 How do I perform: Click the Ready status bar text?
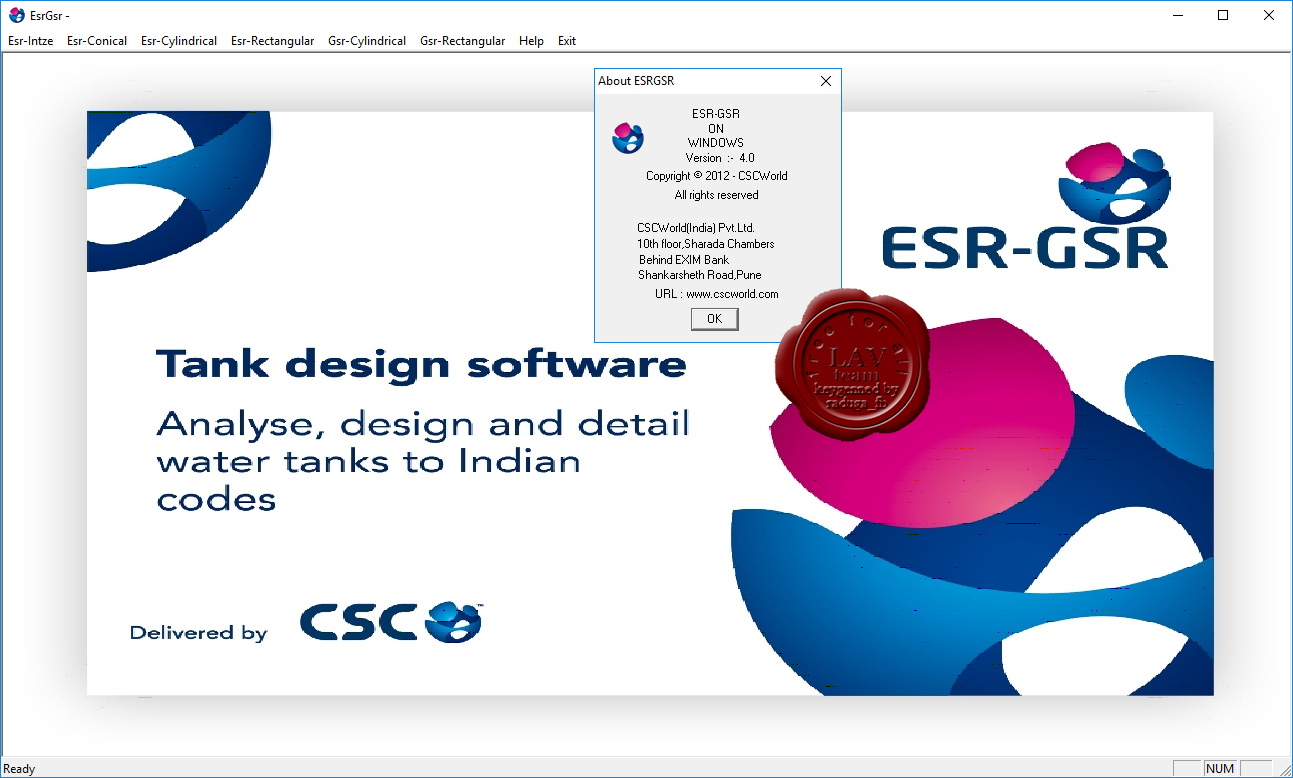point(19,769)
